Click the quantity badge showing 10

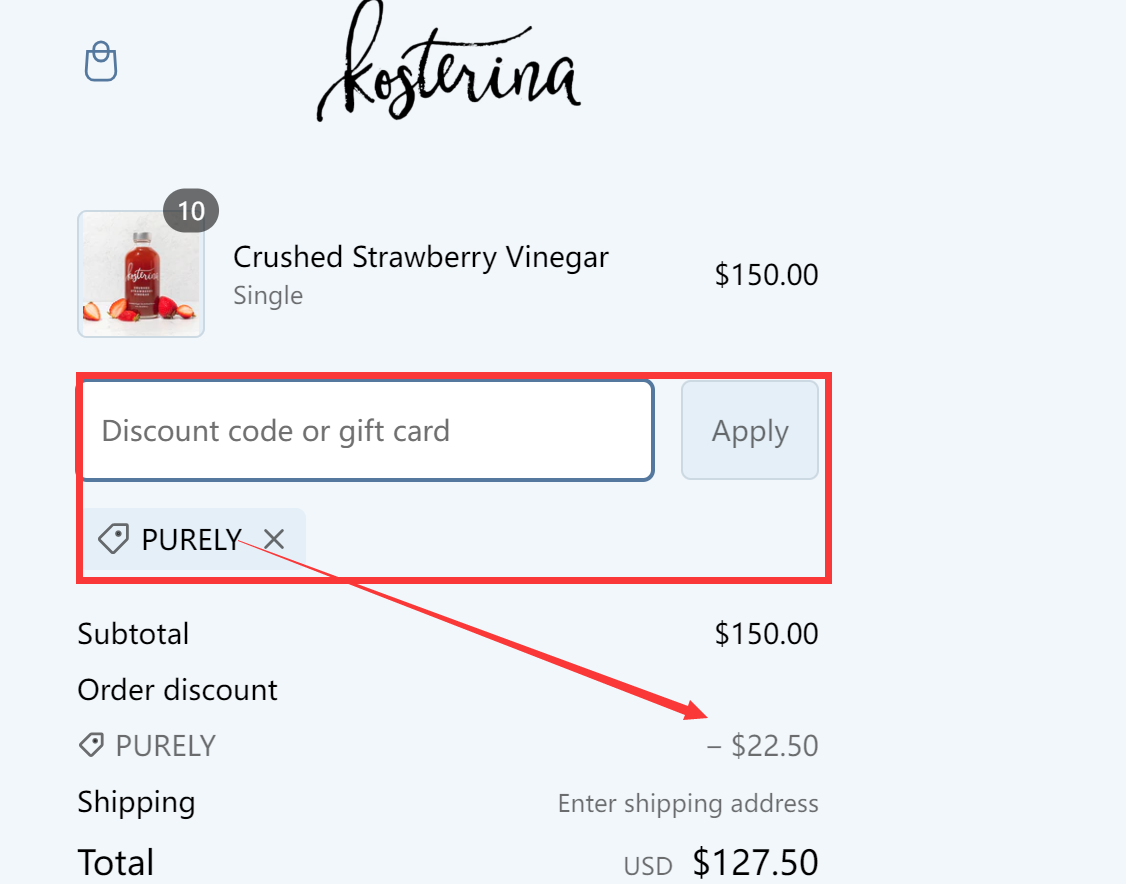point(191,210)
